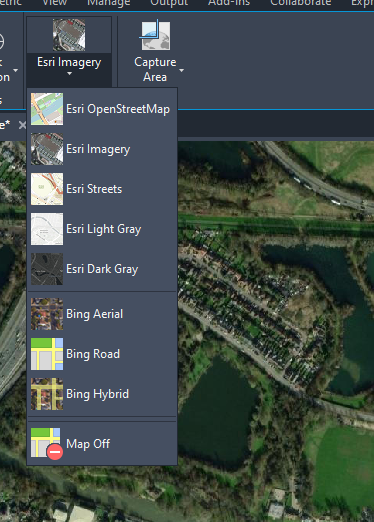Viewport: 374px width, 522px height.
Task: Click the Bing Road label text
Action: [93, 354]
